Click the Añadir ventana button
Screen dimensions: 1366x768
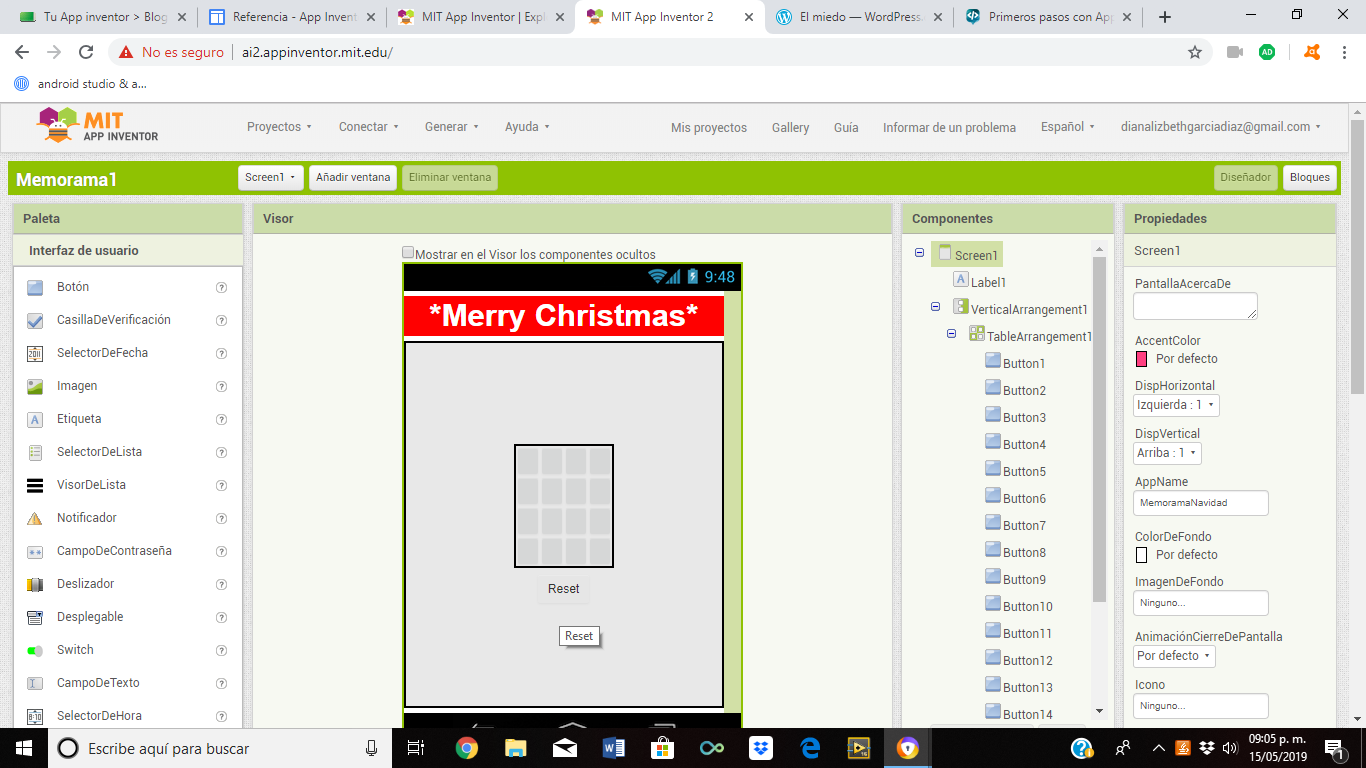(353, 178)
